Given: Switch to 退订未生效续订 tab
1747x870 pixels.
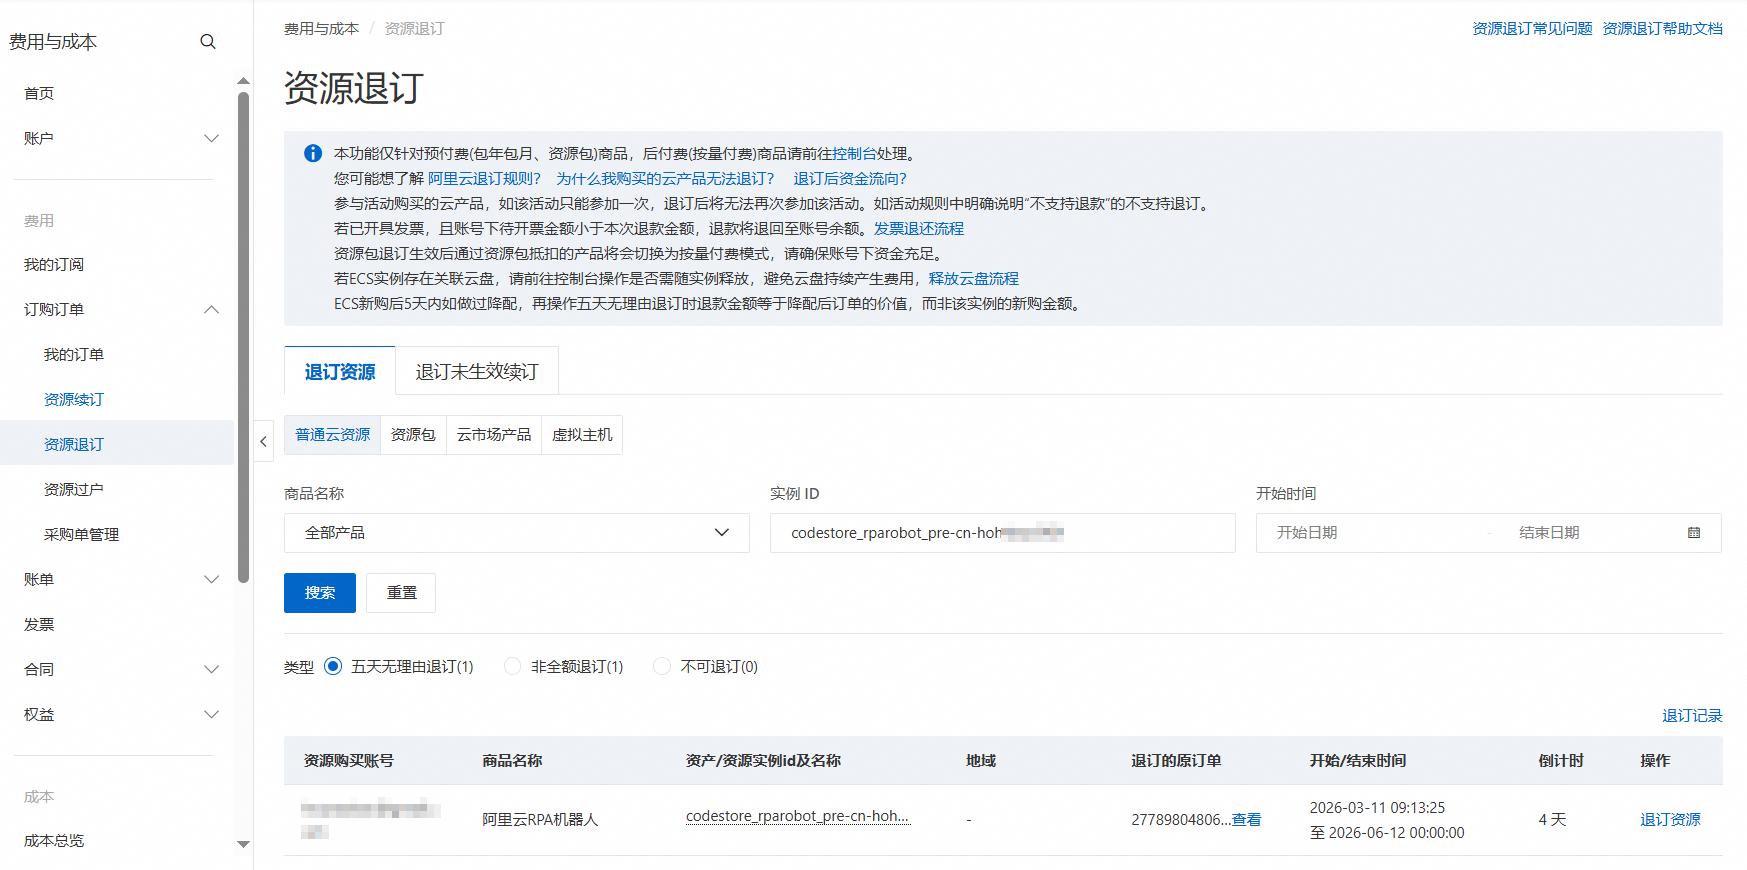Looking at the screenshot, I should click(x=477, y=372).
